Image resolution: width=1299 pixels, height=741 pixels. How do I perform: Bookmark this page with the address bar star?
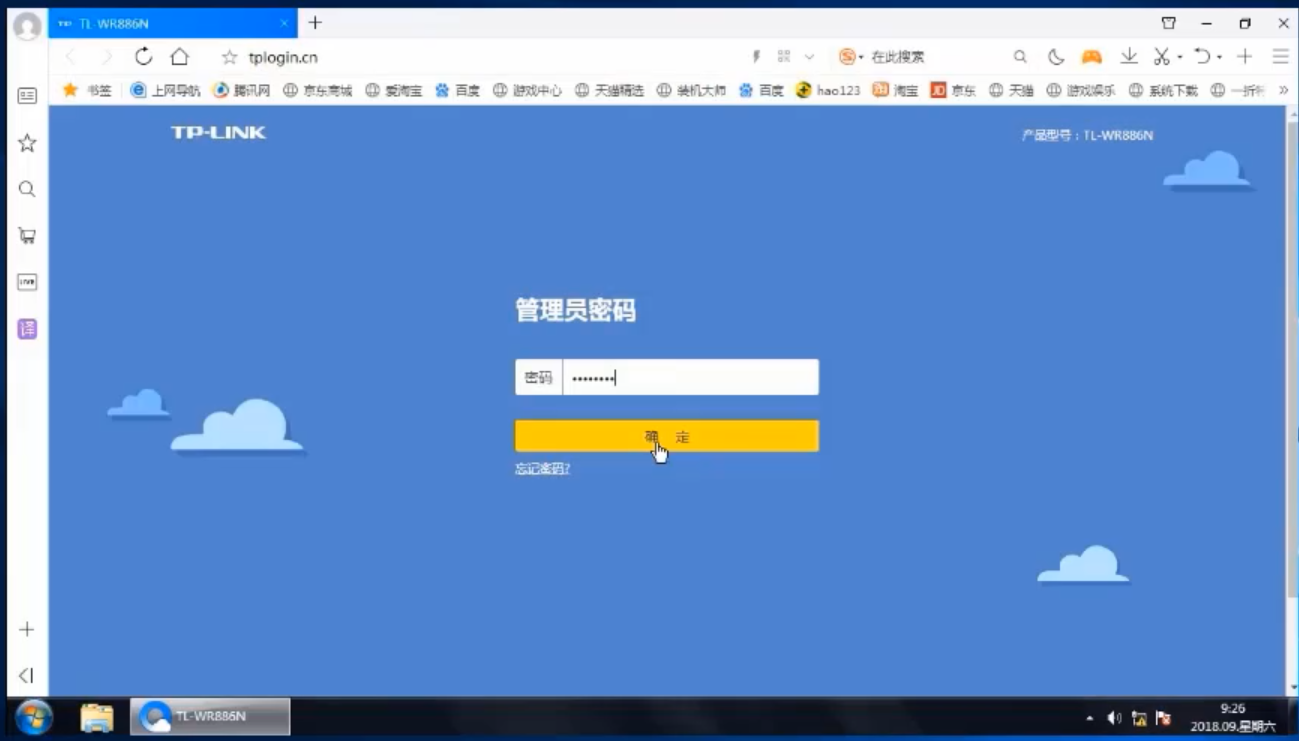tap(229, 58)
